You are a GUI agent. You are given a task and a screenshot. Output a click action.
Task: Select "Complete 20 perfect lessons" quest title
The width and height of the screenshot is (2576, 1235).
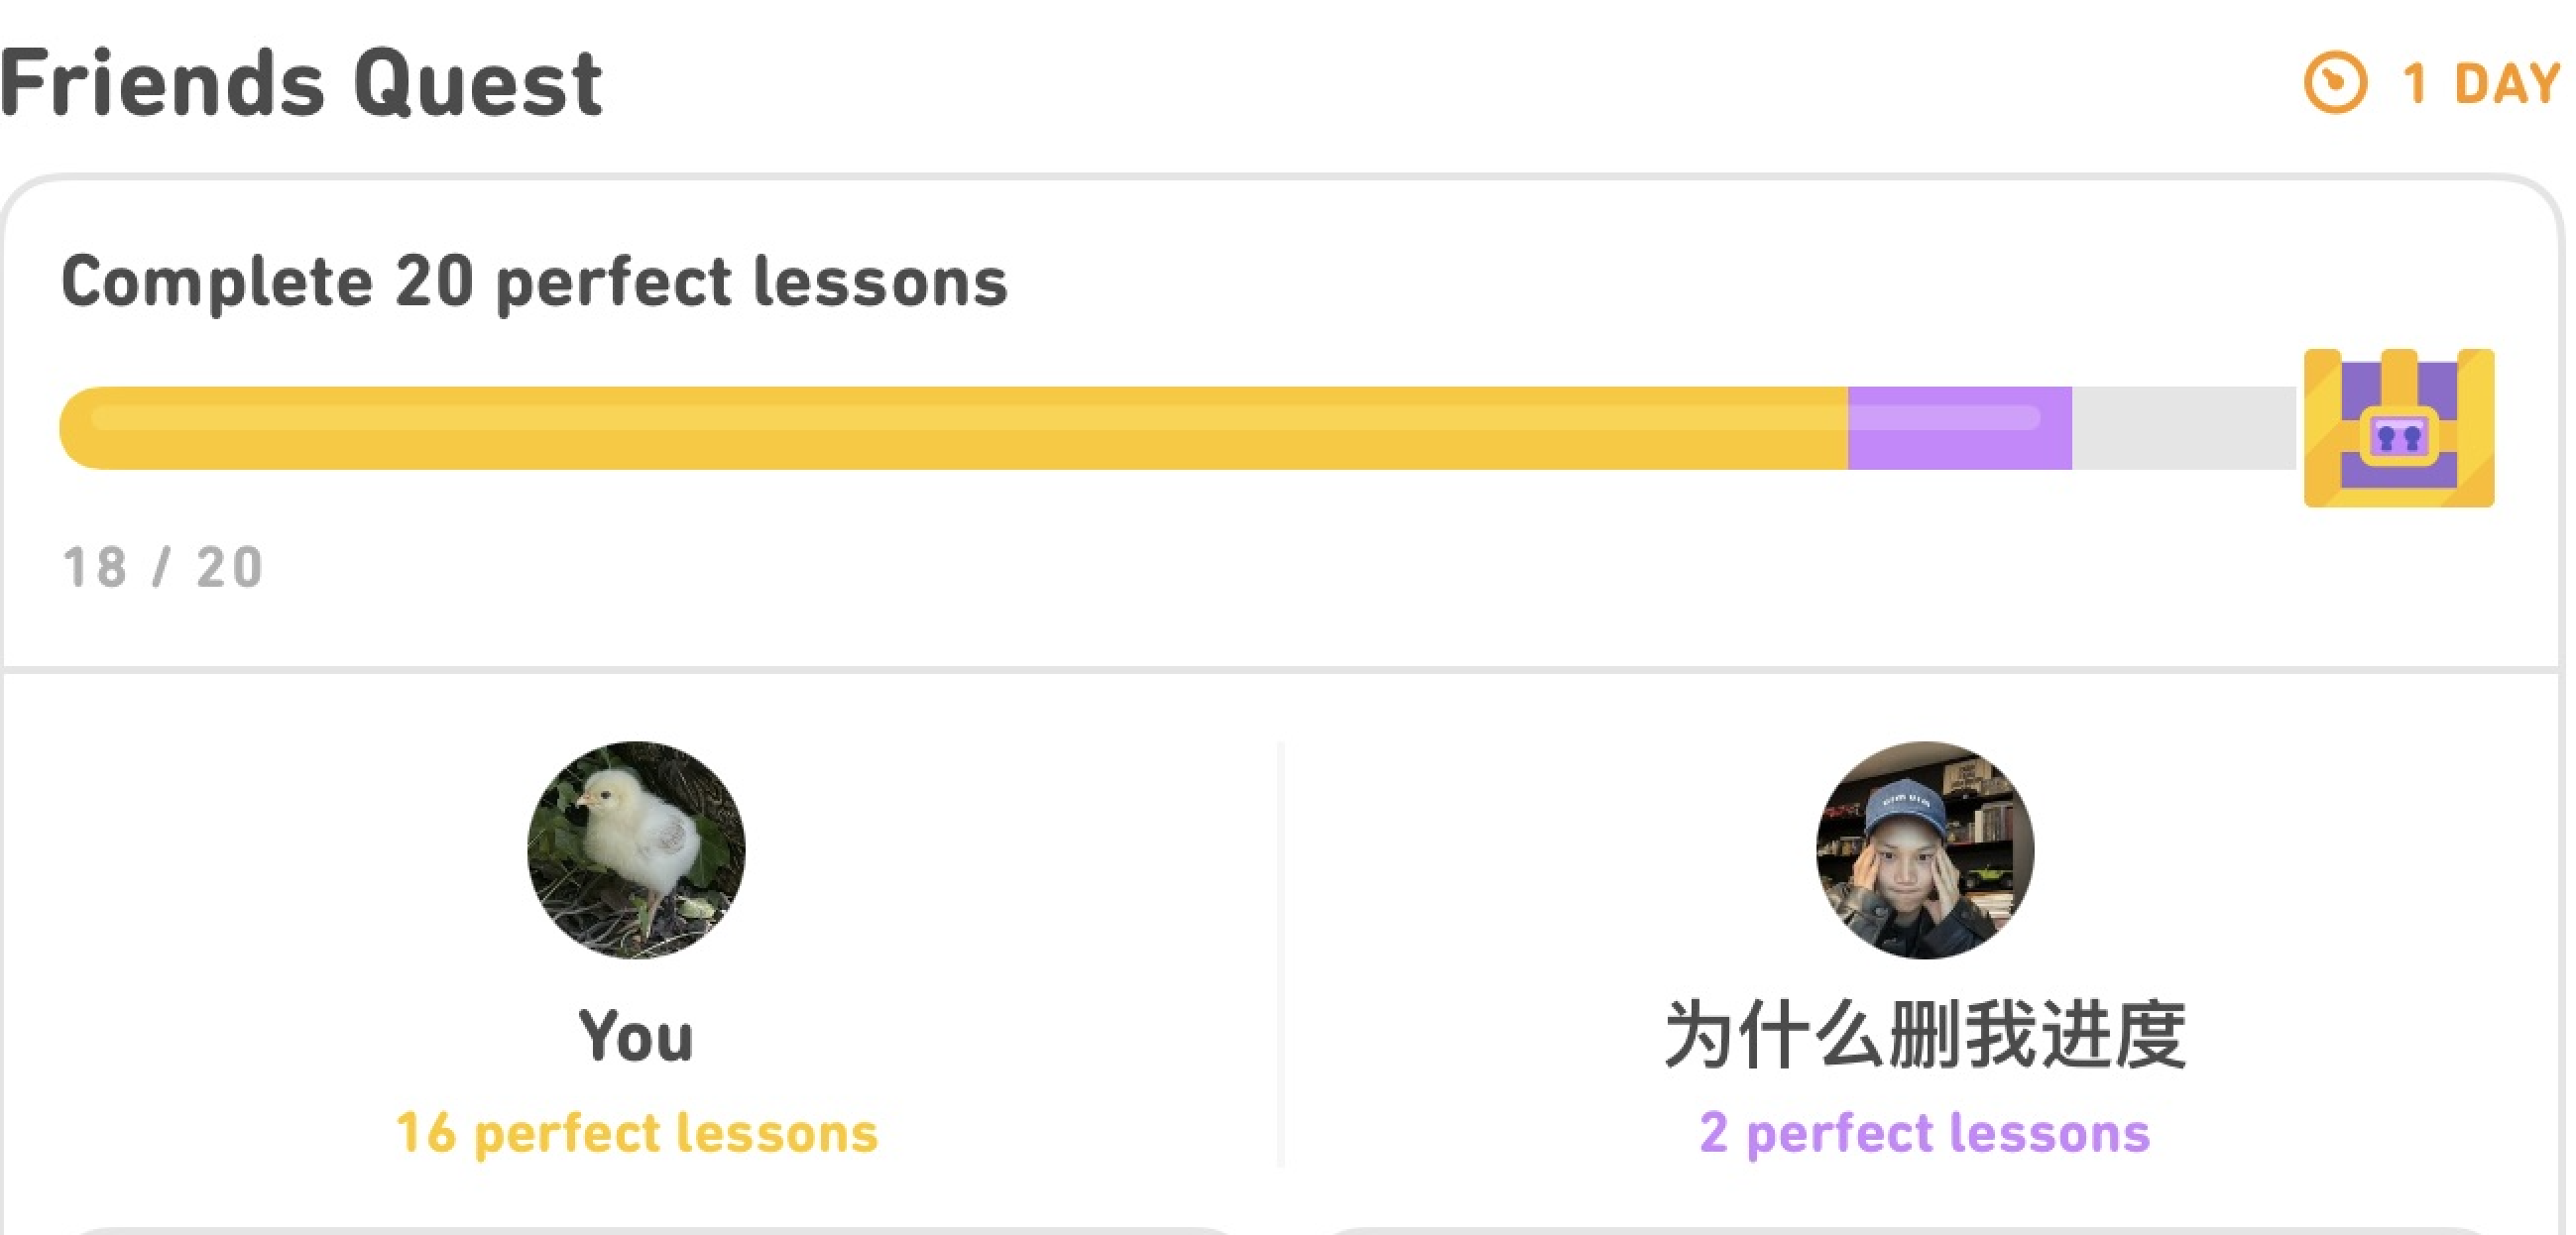pos(534,282)
